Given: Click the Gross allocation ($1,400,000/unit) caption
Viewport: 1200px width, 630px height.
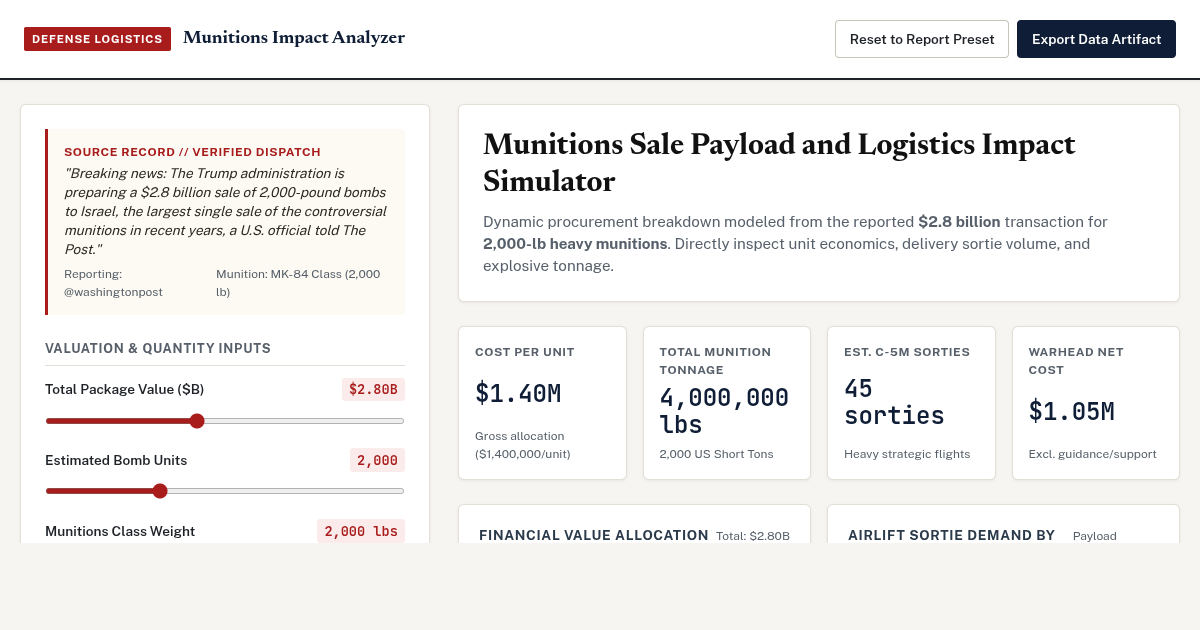Looking at the screenshot, I should [x=522, y=445].
